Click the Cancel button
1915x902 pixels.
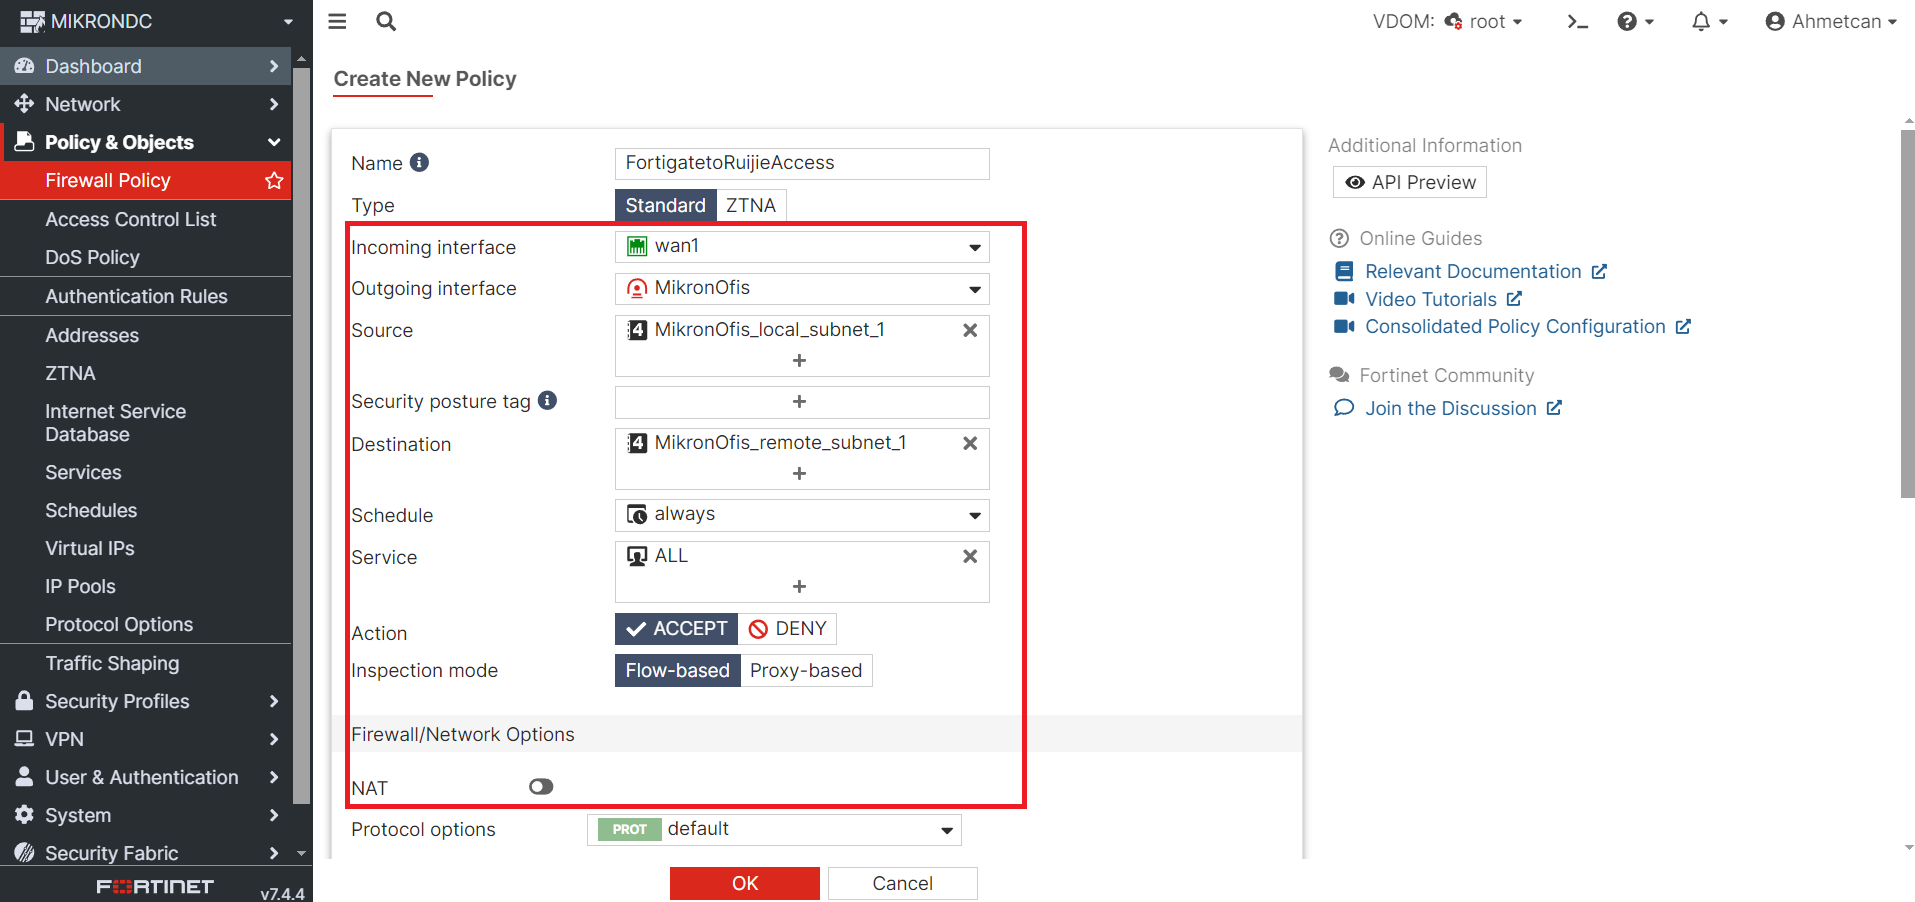(903, 883)
